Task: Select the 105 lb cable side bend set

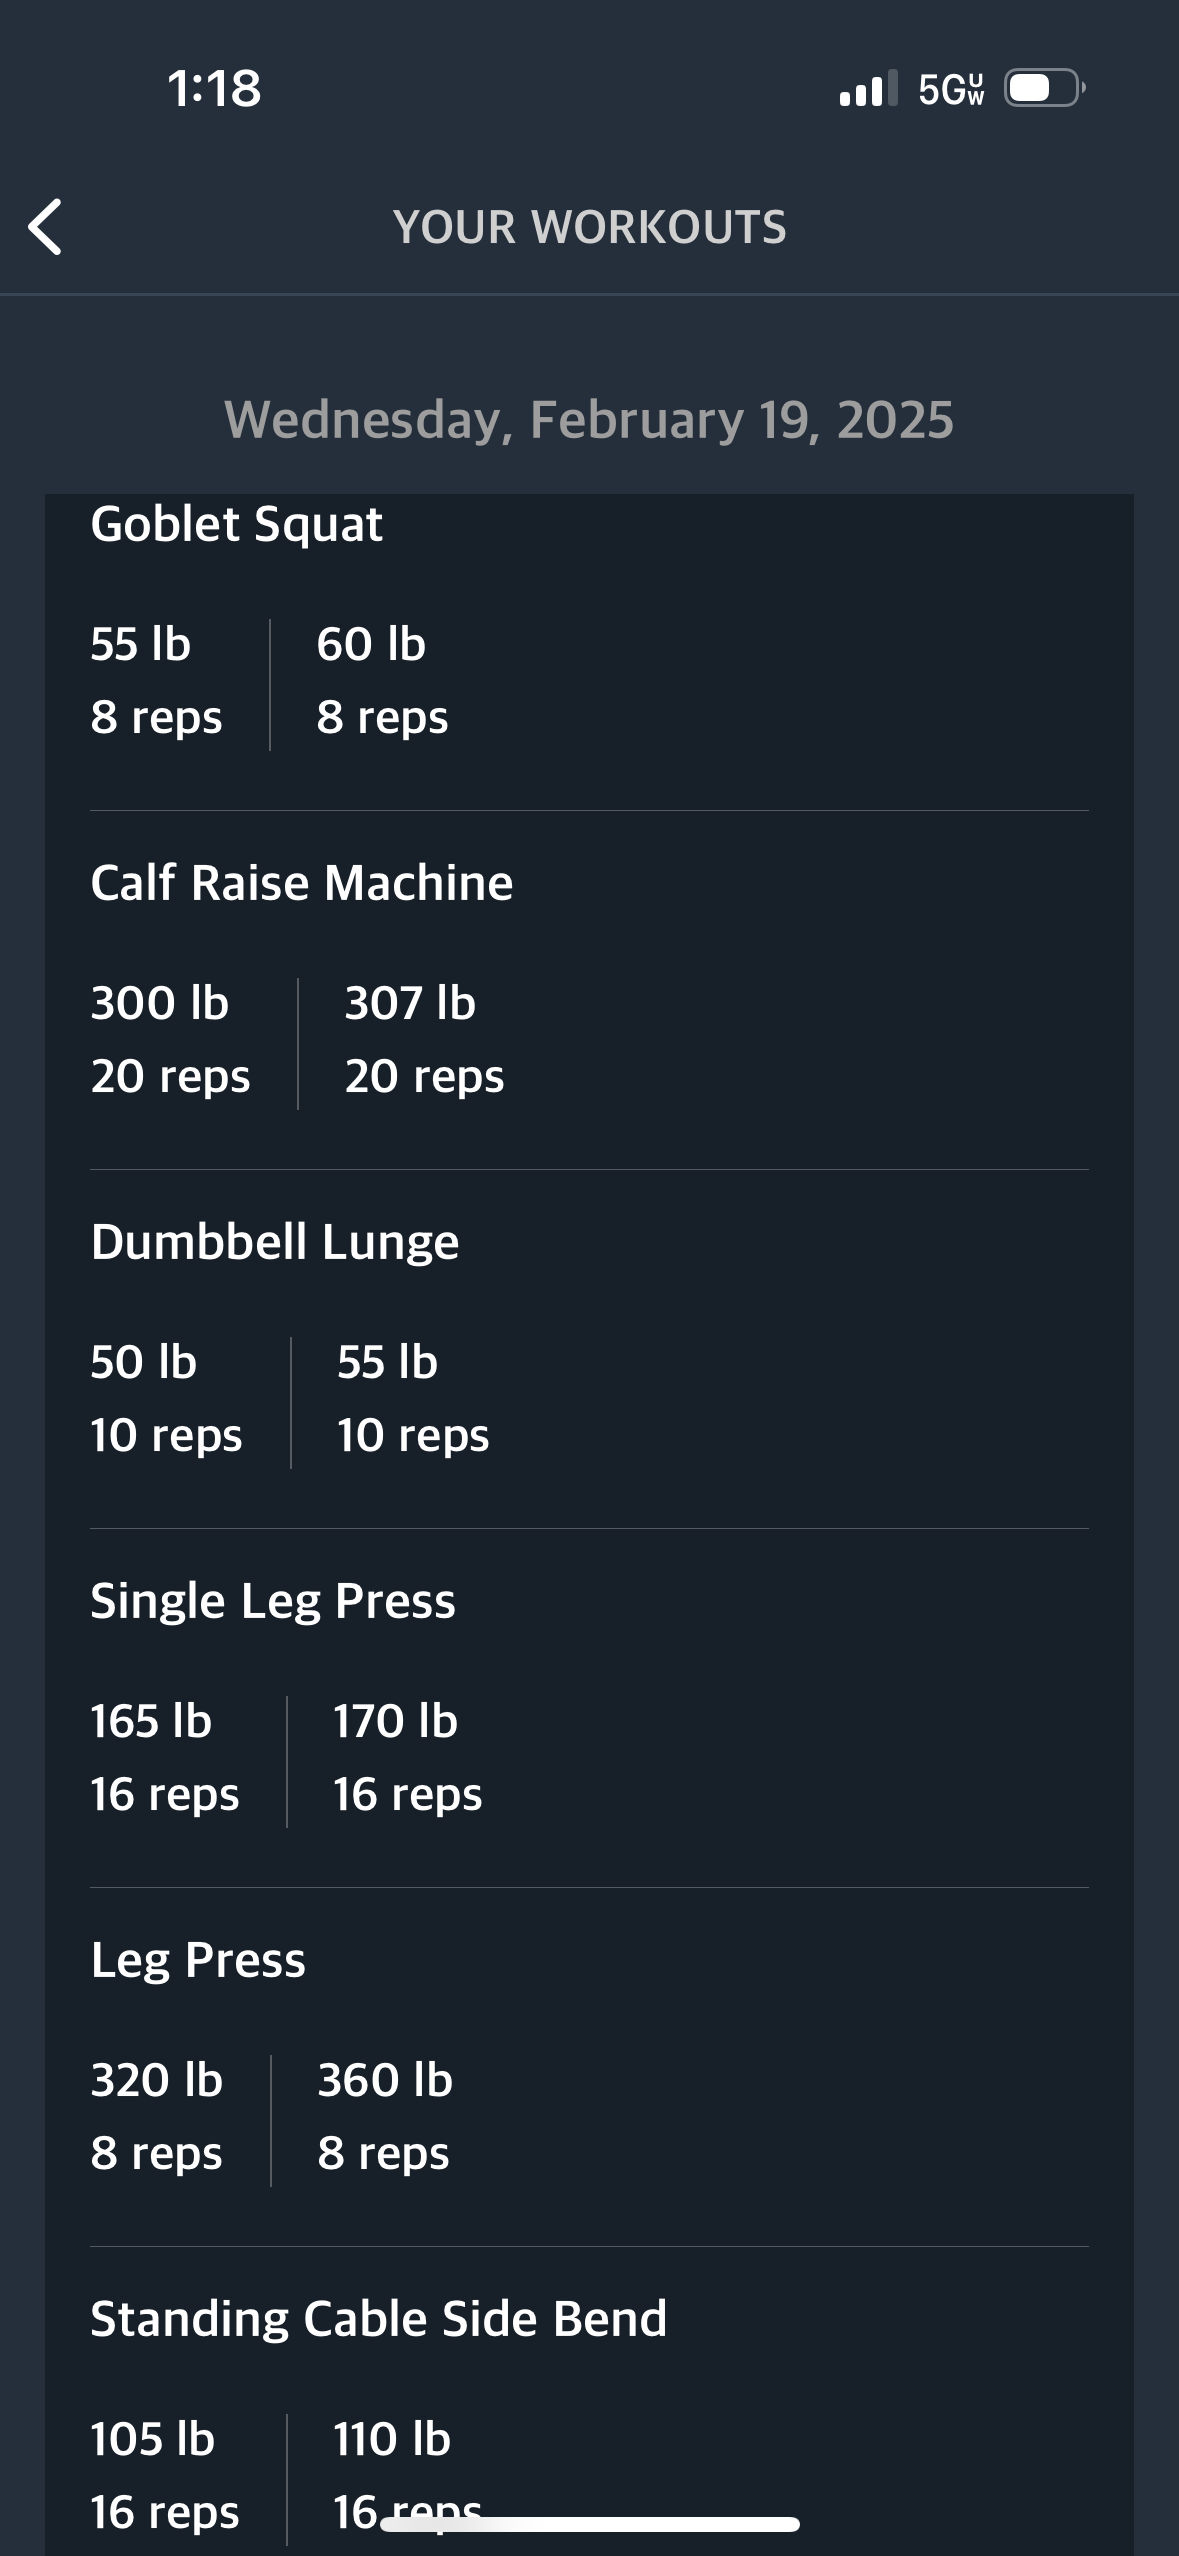Action: [x=165, y=2476]
